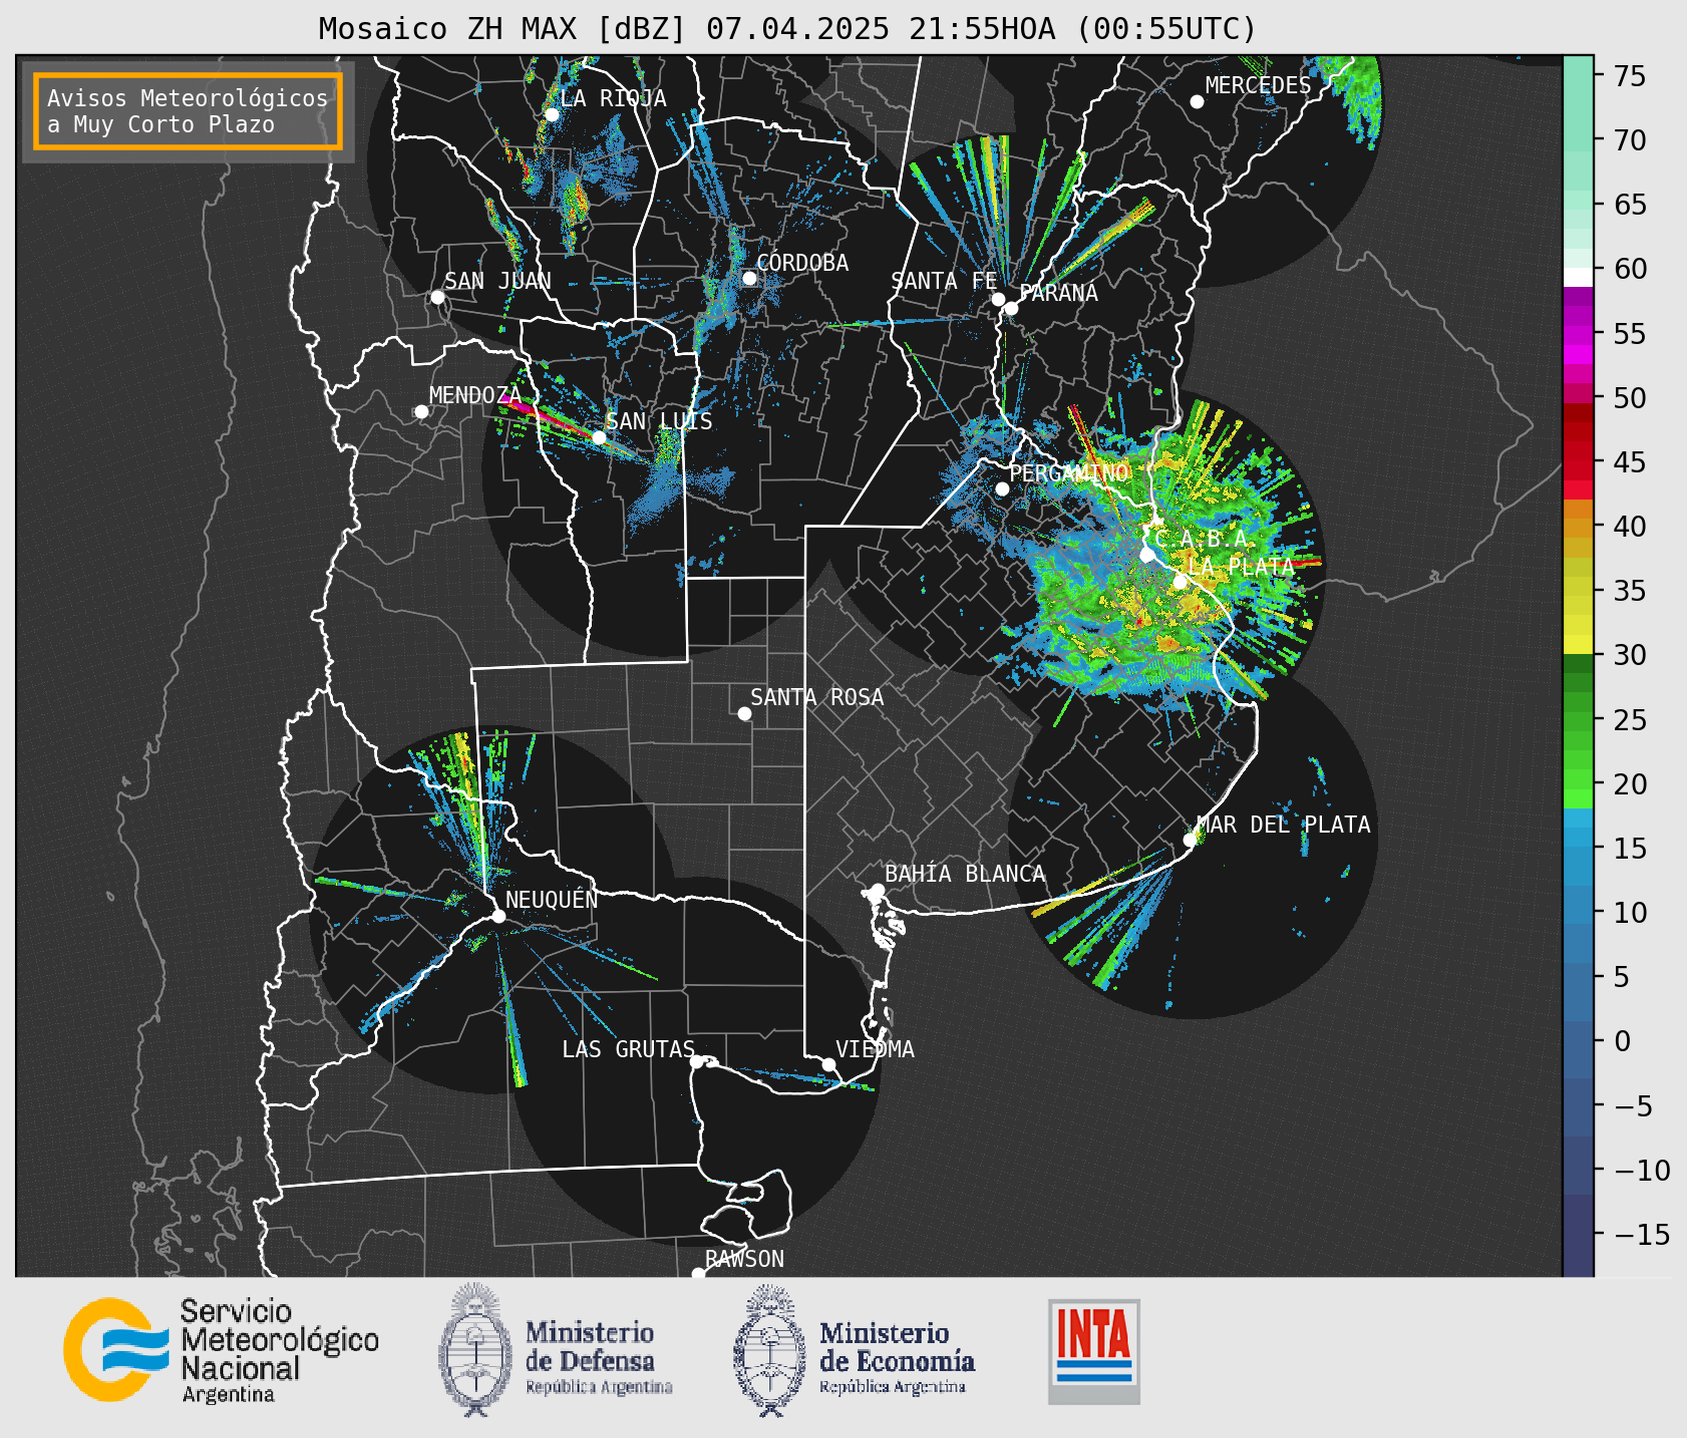Click the Pergamino city marker dot
Image resolution: width=1687 pixels, height=1438 pixels.
(1002, 489)
